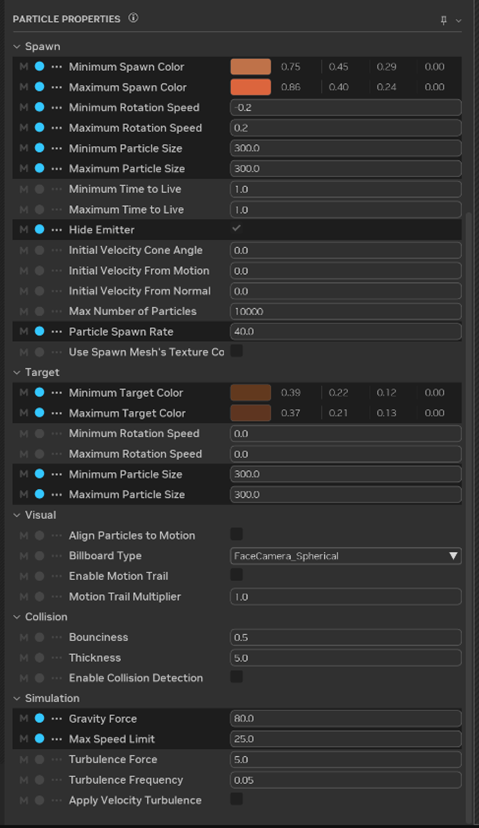Click blue override dot for Maximum Target Color
Viewport: 479px width, 828px height.
[x=40, y=413]
